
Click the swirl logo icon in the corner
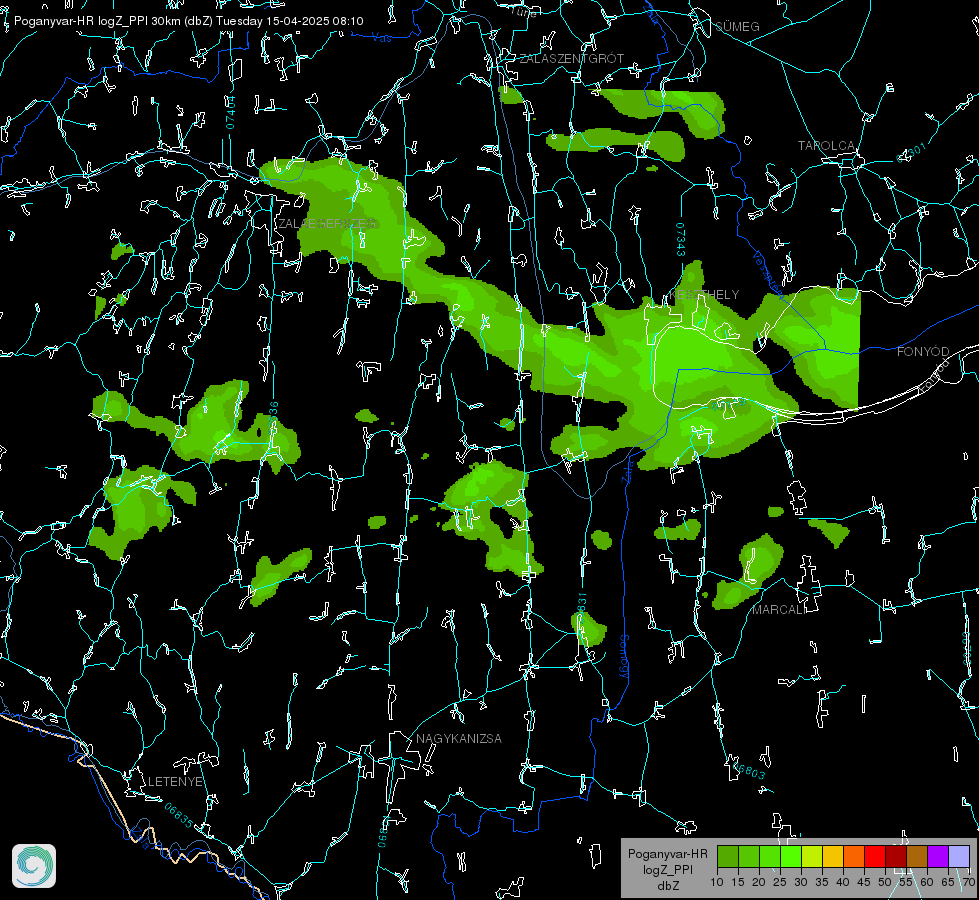(x=34, y=866)
